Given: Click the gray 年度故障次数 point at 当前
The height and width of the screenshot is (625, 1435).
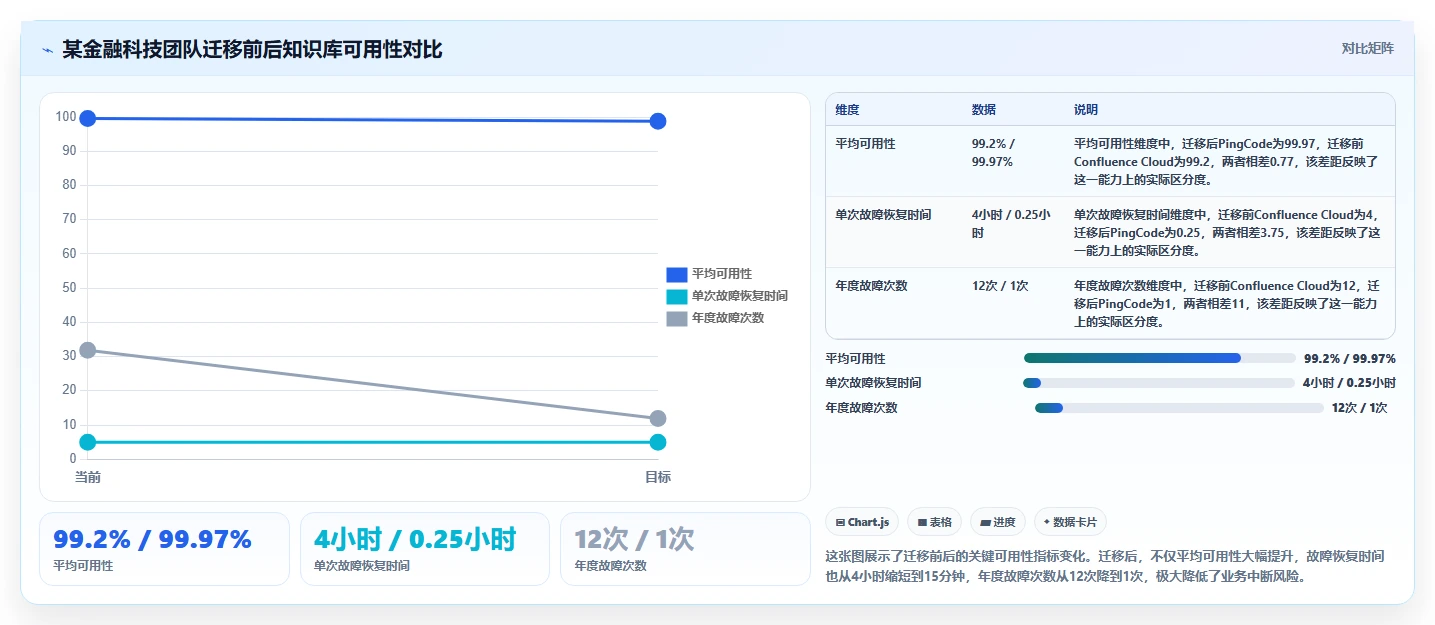Looking at the screenshot, I should pos(88,350).
